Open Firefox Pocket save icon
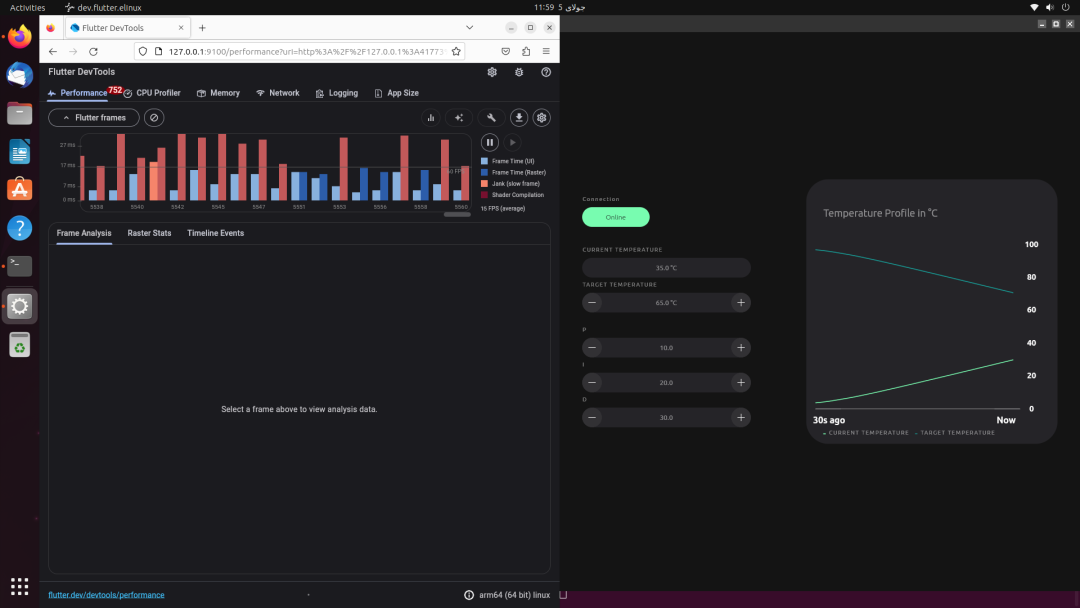This screenshot has width=1080, height=608. pos(506,52)
